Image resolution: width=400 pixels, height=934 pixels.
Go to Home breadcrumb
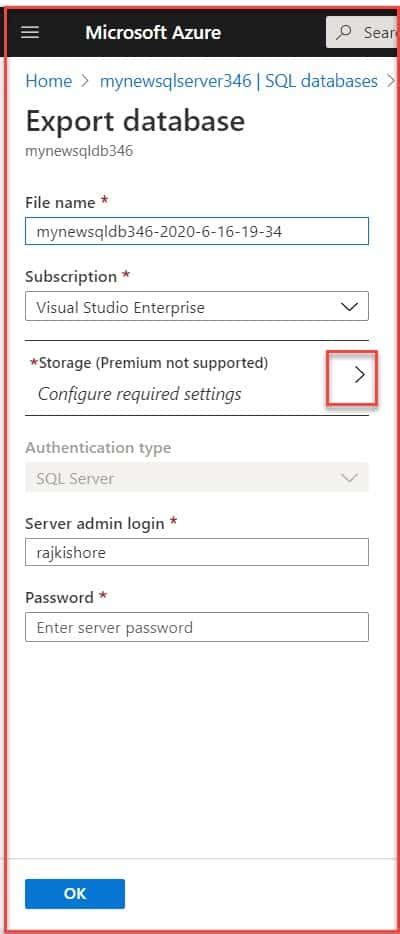(49, 81)
